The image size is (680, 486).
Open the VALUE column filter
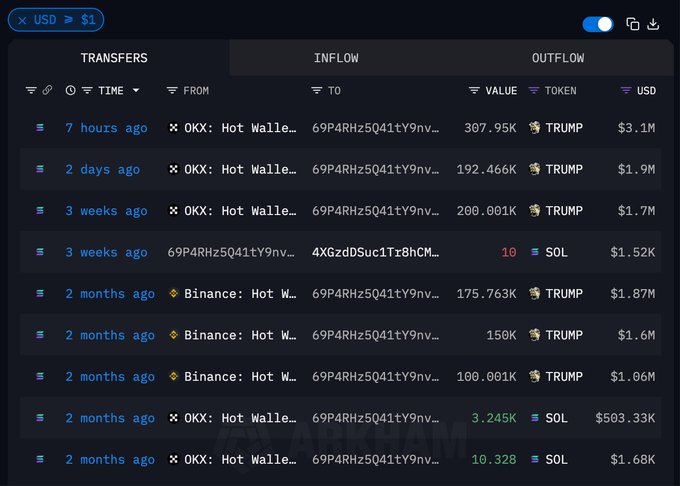[474, 90]
